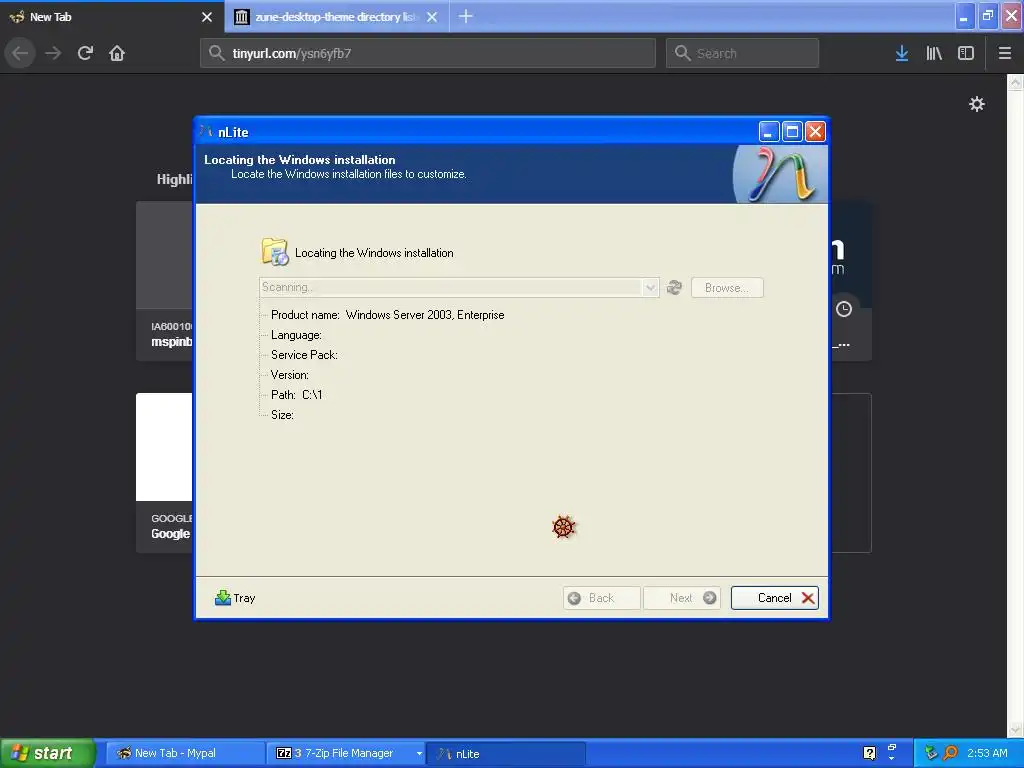Open new tab page settings gear

click(976, 104)
